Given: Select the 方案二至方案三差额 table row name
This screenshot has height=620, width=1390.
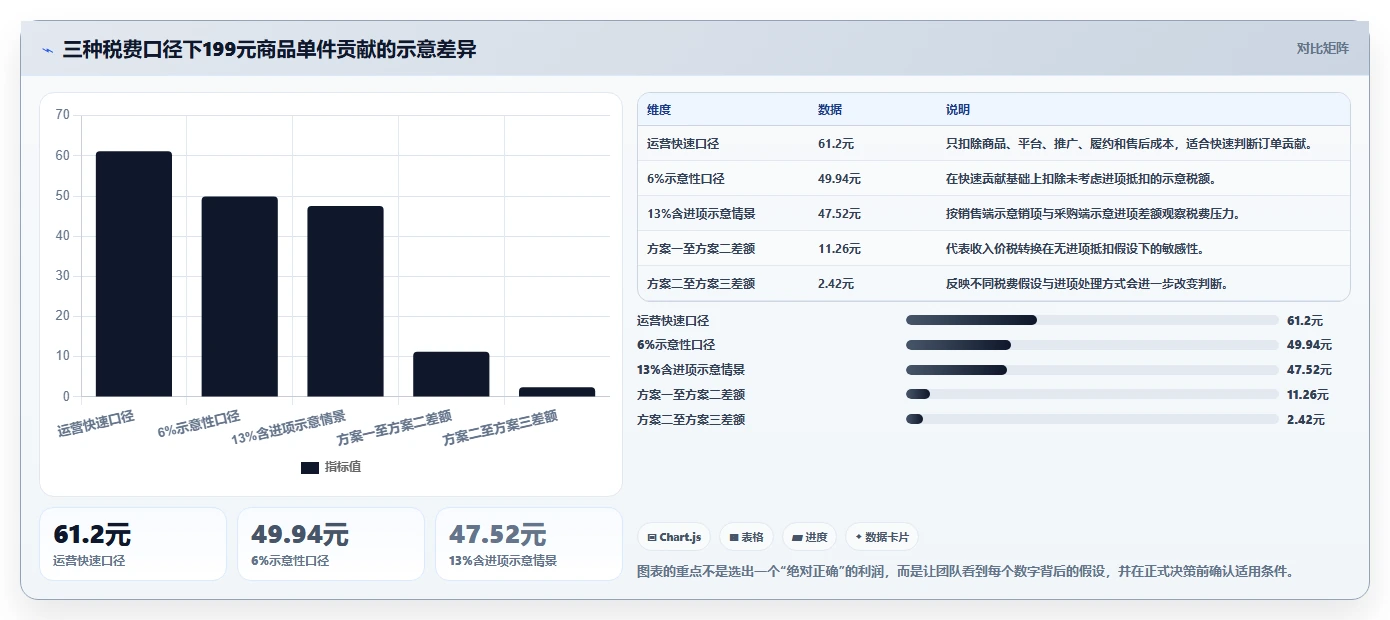Looking at the screenshot, I should coord(701,284).
